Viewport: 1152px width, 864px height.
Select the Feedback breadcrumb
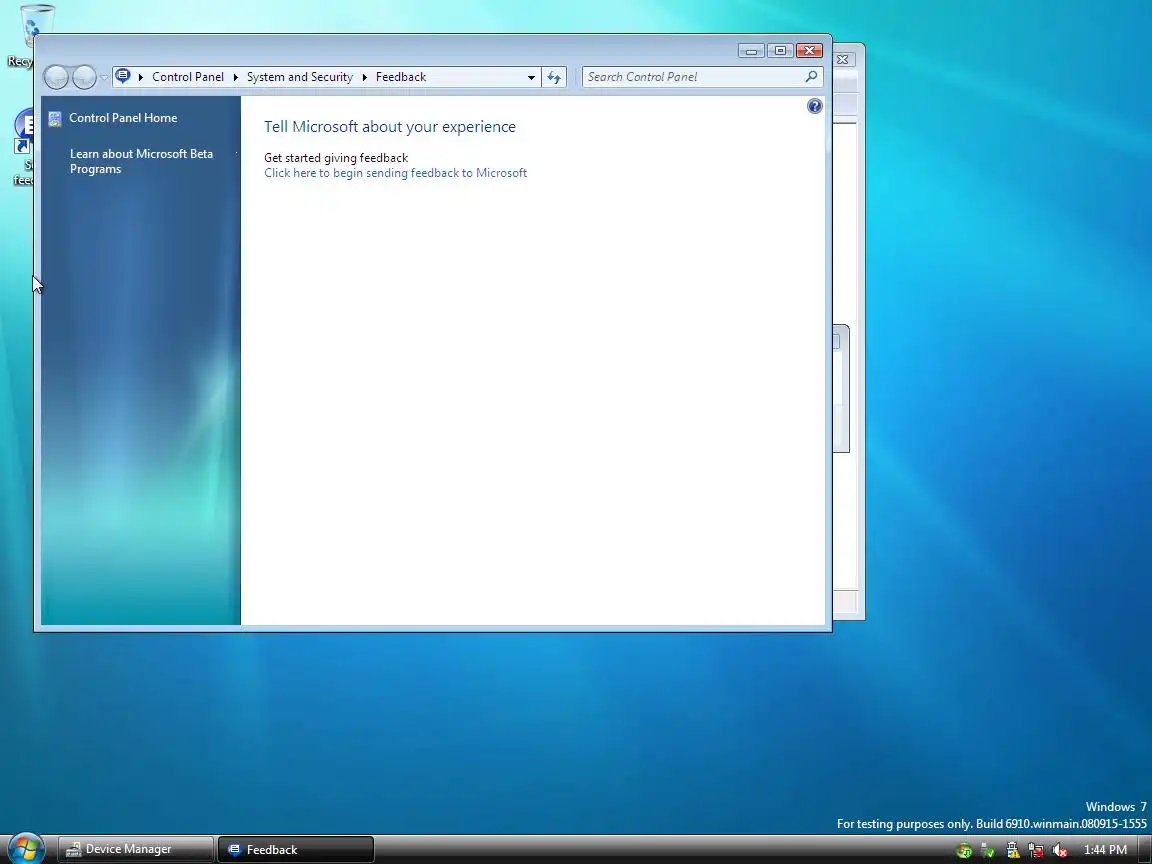point(400,77)
